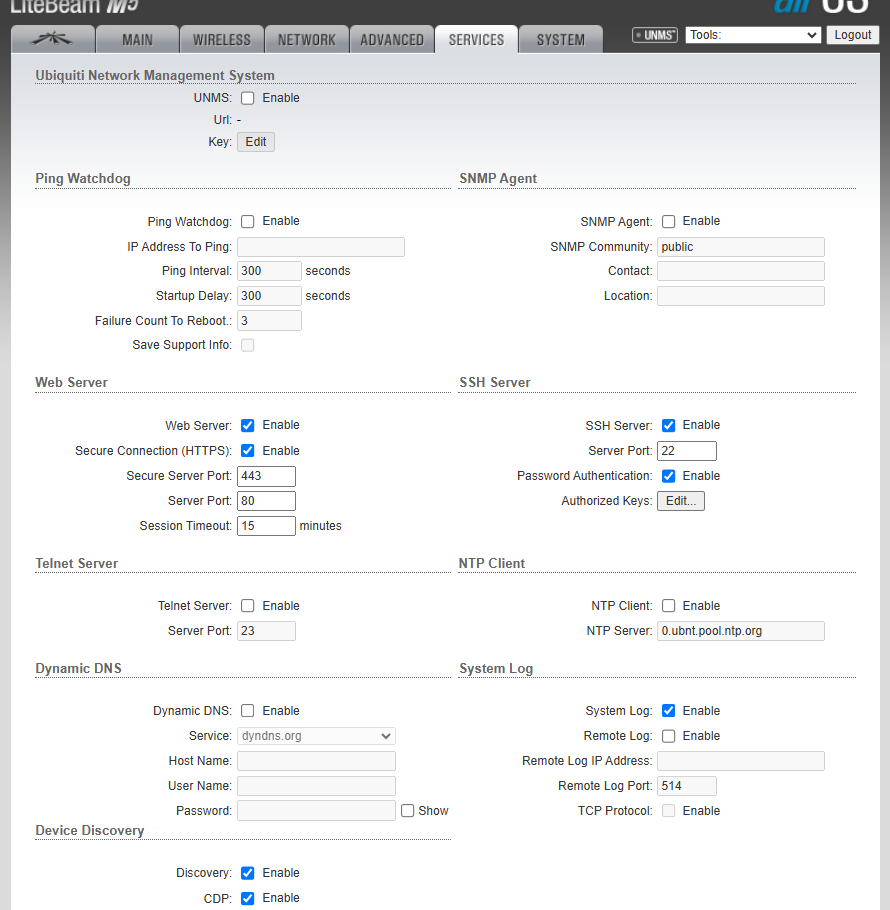The image size is (890, 910).
Task: Uncheck SSH Server Enable checkbox
Action: coord(668,425)
